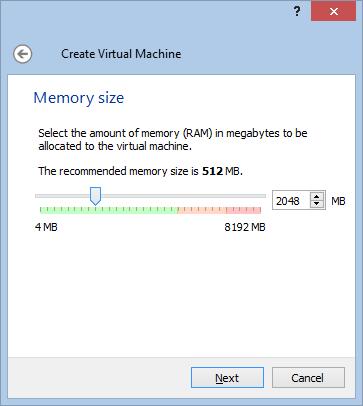363x406 pixels.
Task: Click the memory allocation description paragraph
Action: [173, 140]
